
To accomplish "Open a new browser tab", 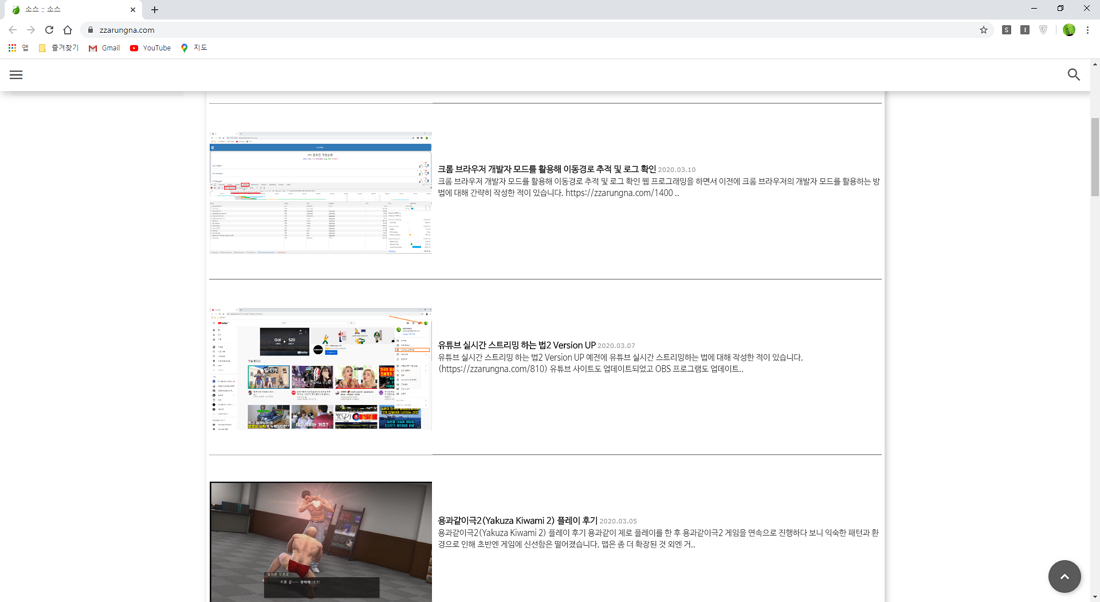I will 154,9.
